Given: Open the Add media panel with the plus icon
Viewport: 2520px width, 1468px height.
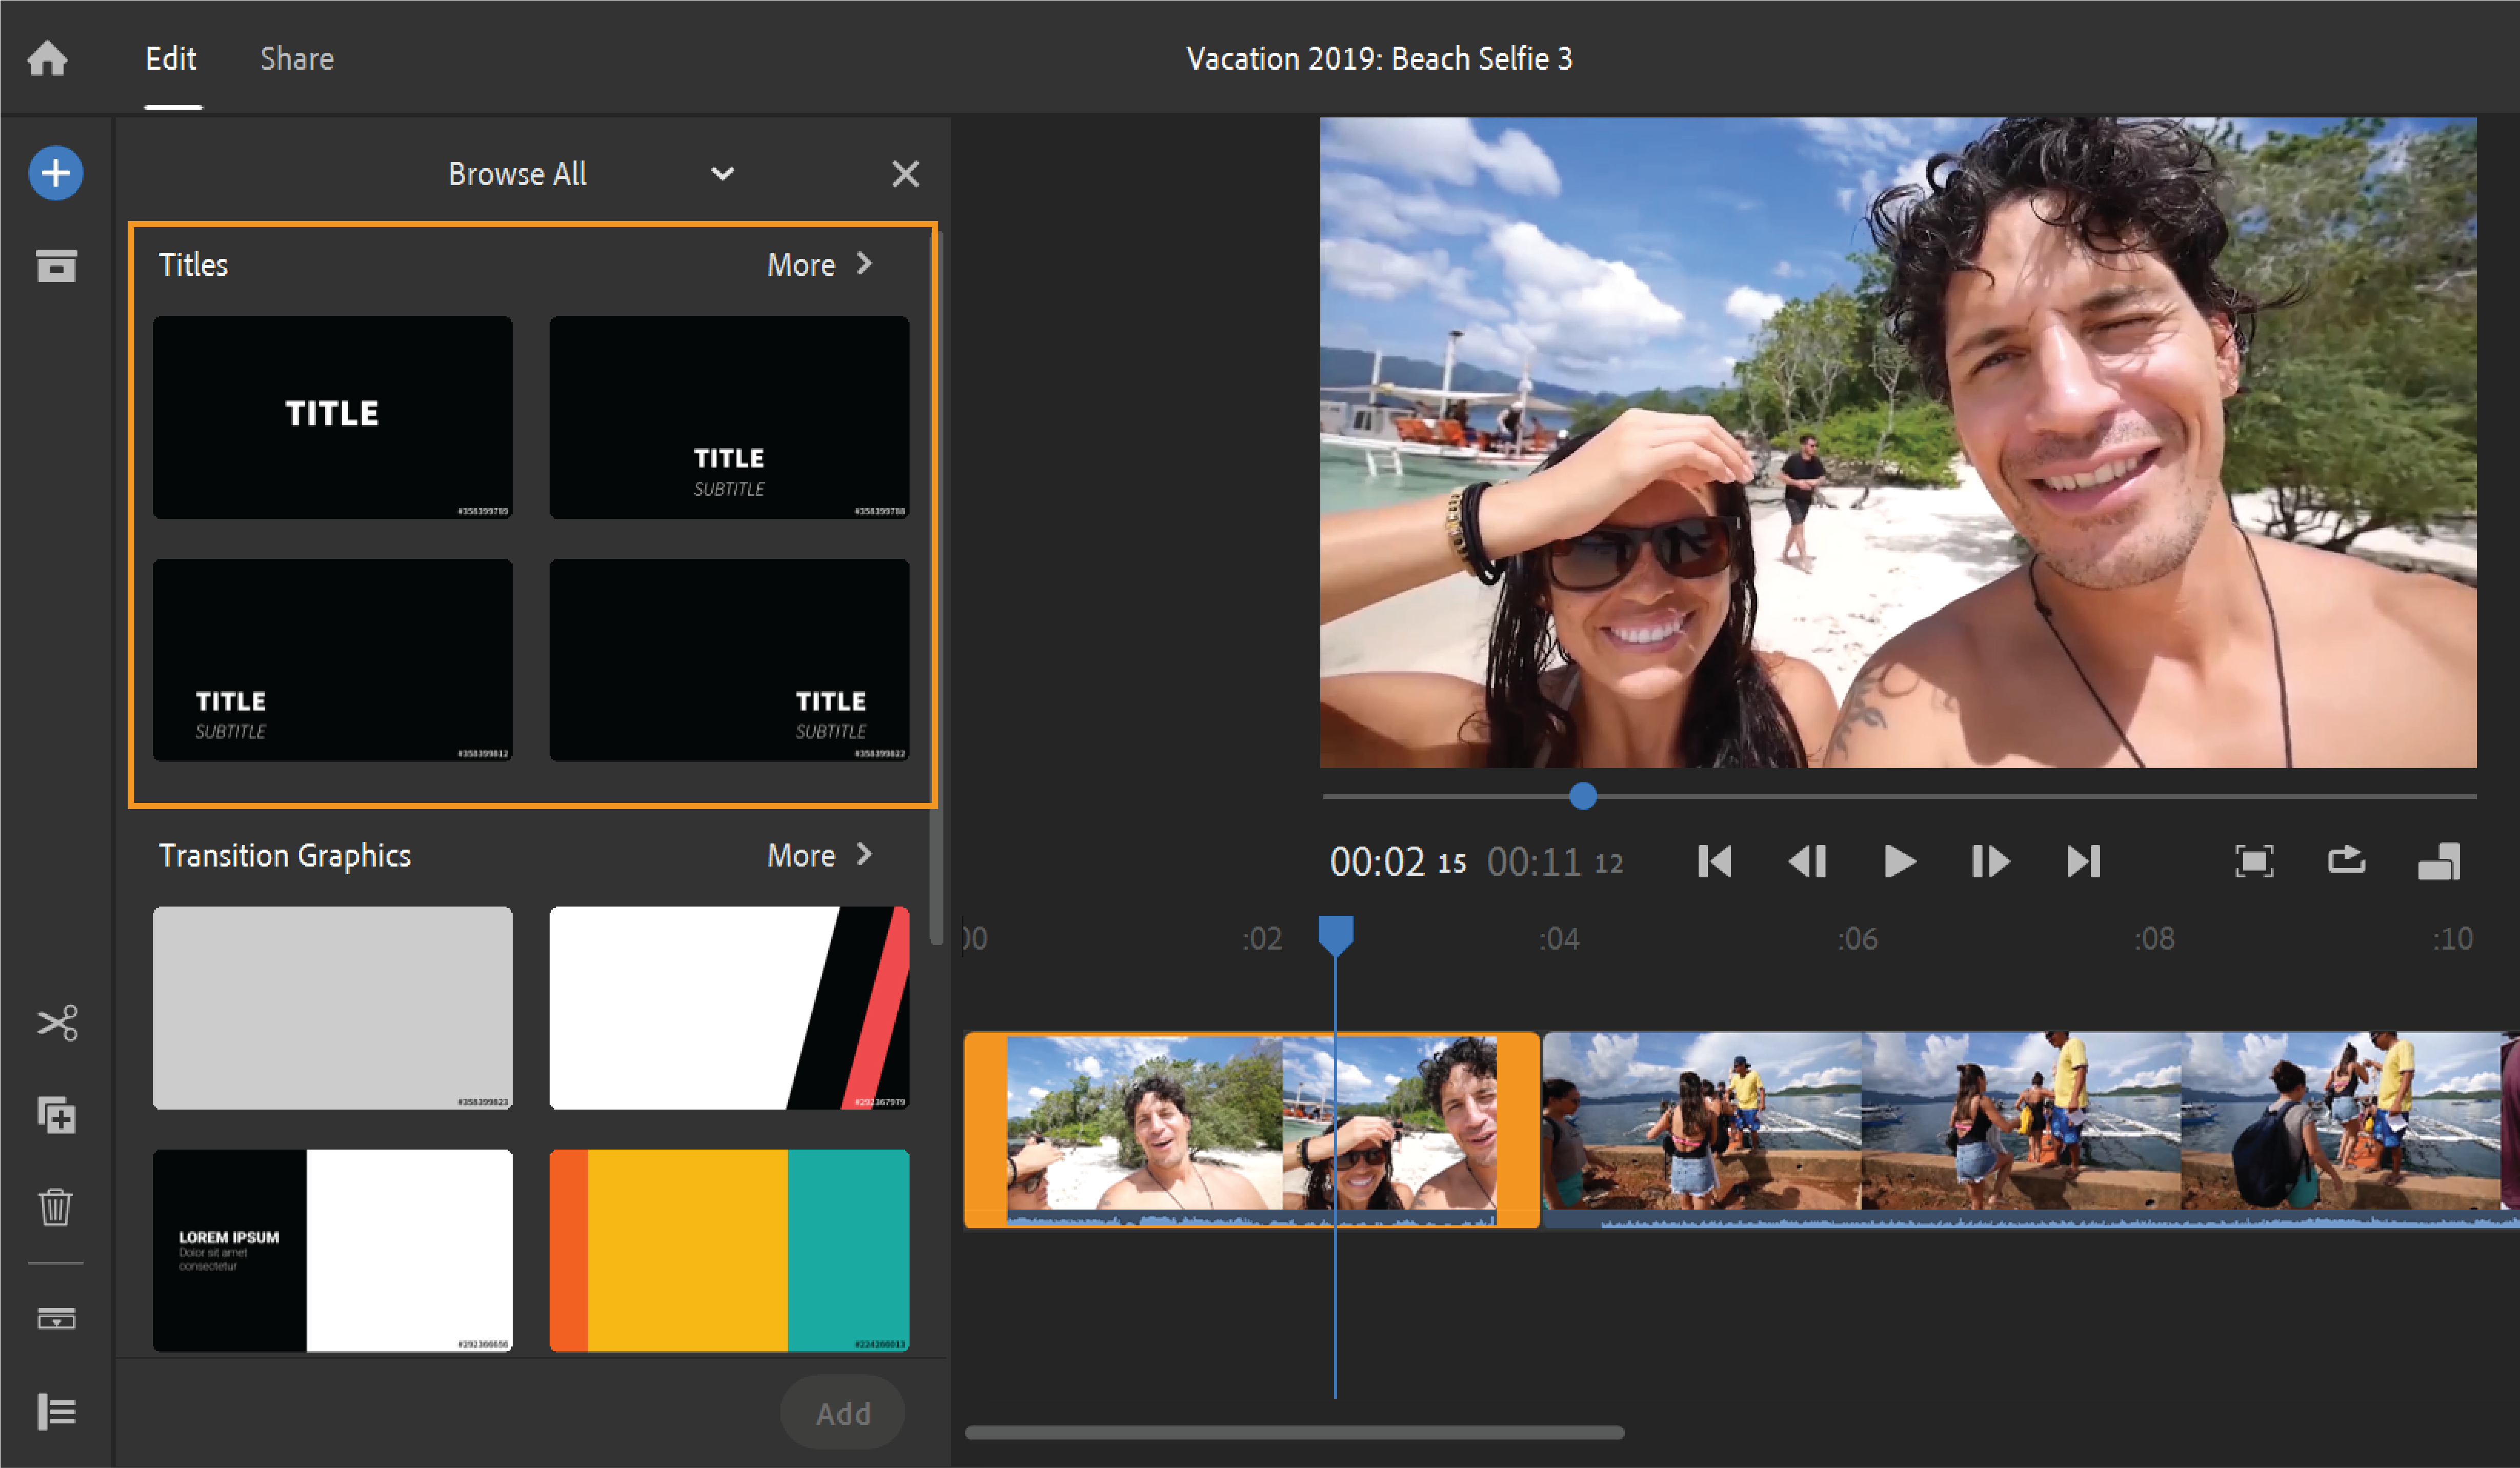Looking at the screenshot, I should coord(56,173).
